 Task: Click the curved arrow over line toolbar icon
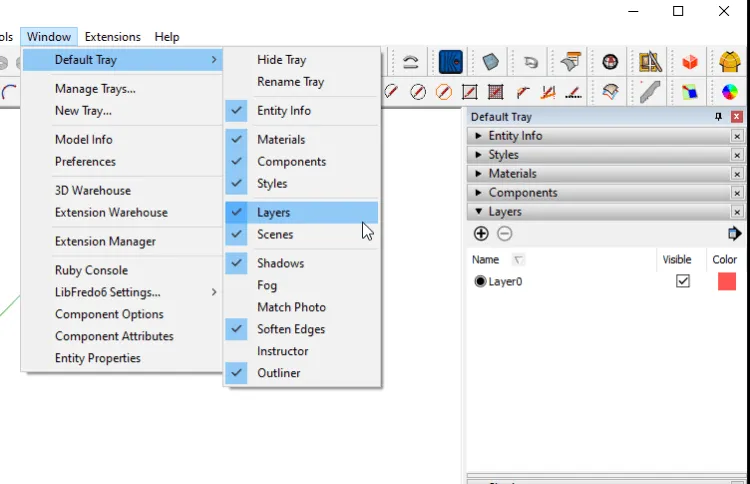410,62
